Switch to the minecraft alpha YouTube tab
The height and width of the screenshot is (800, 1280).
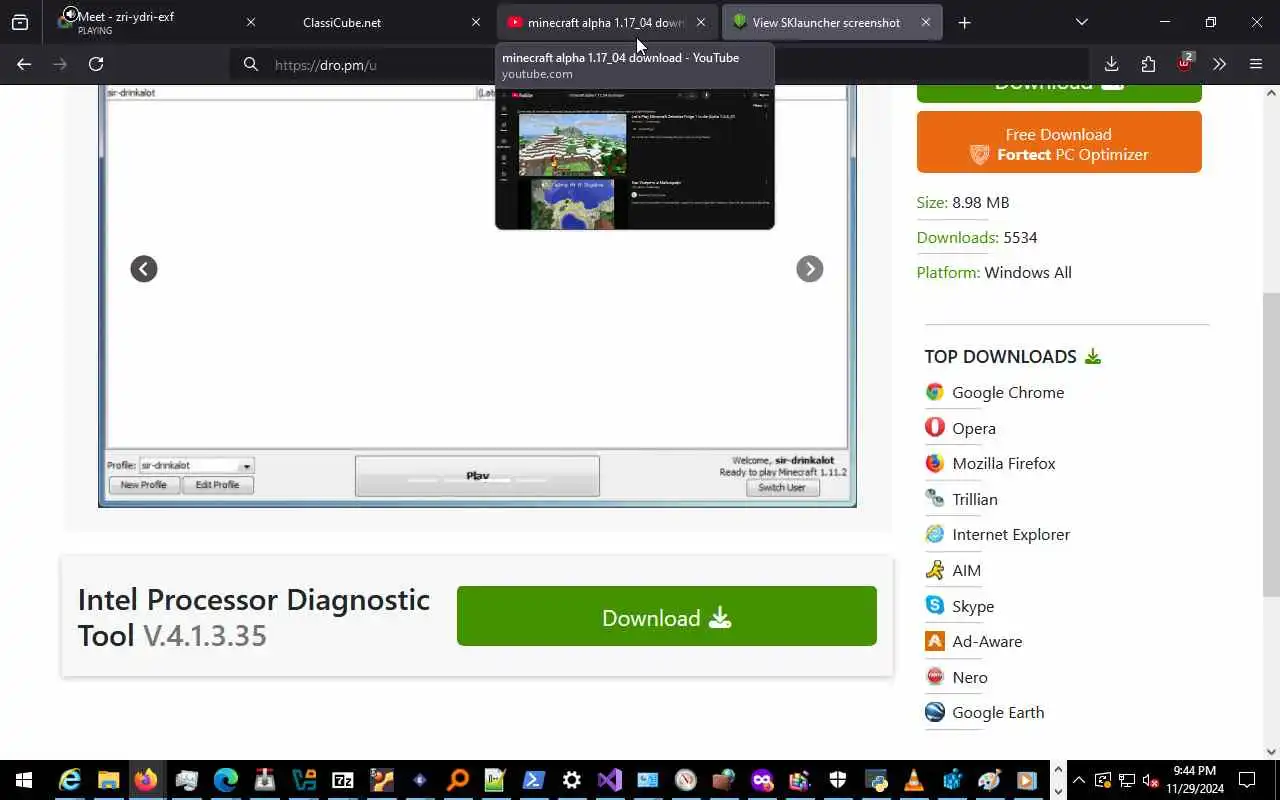coord(596,22)
